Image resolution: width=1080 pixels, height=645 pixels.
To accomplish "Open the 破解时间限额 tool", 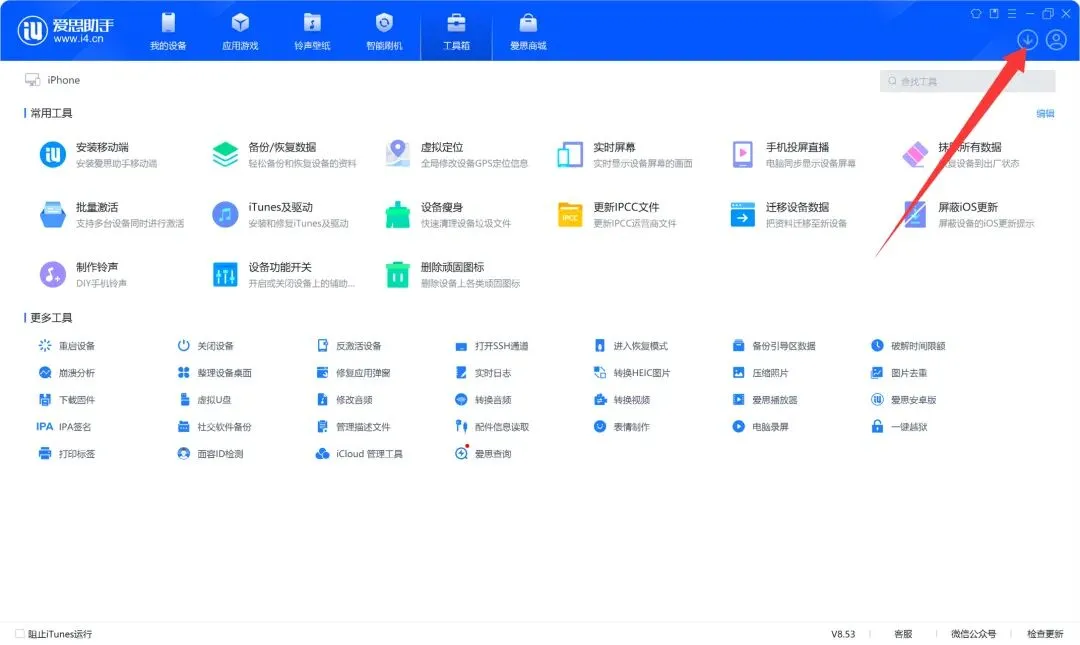I will tap(908, 346).
